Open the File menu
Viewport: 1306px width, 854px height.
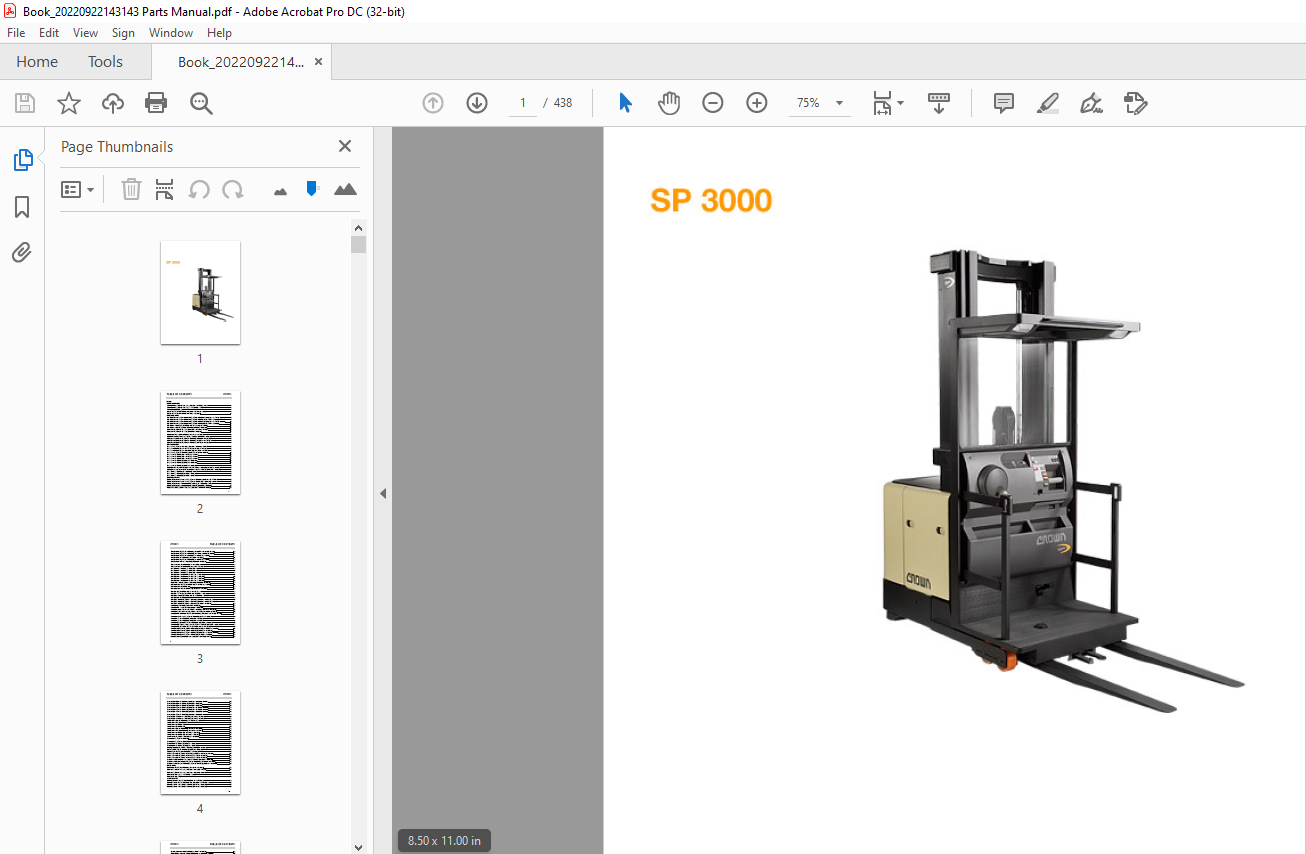(x=16, y=33)
